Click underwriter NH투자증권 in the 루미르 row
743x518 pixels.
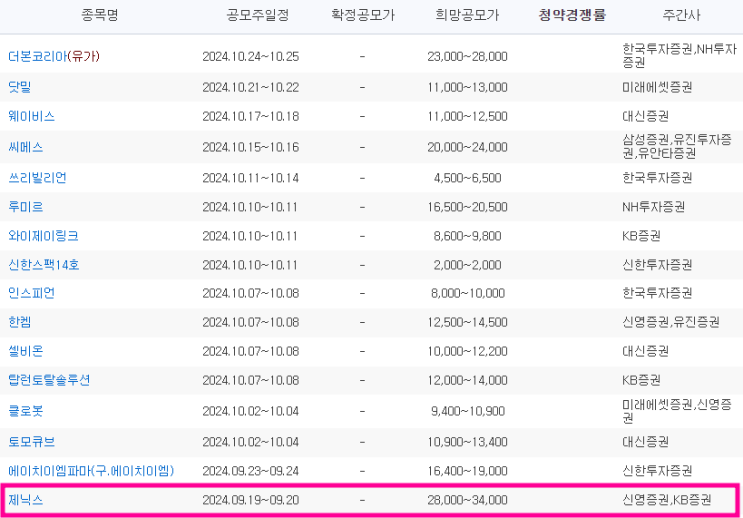click(653, 207)
